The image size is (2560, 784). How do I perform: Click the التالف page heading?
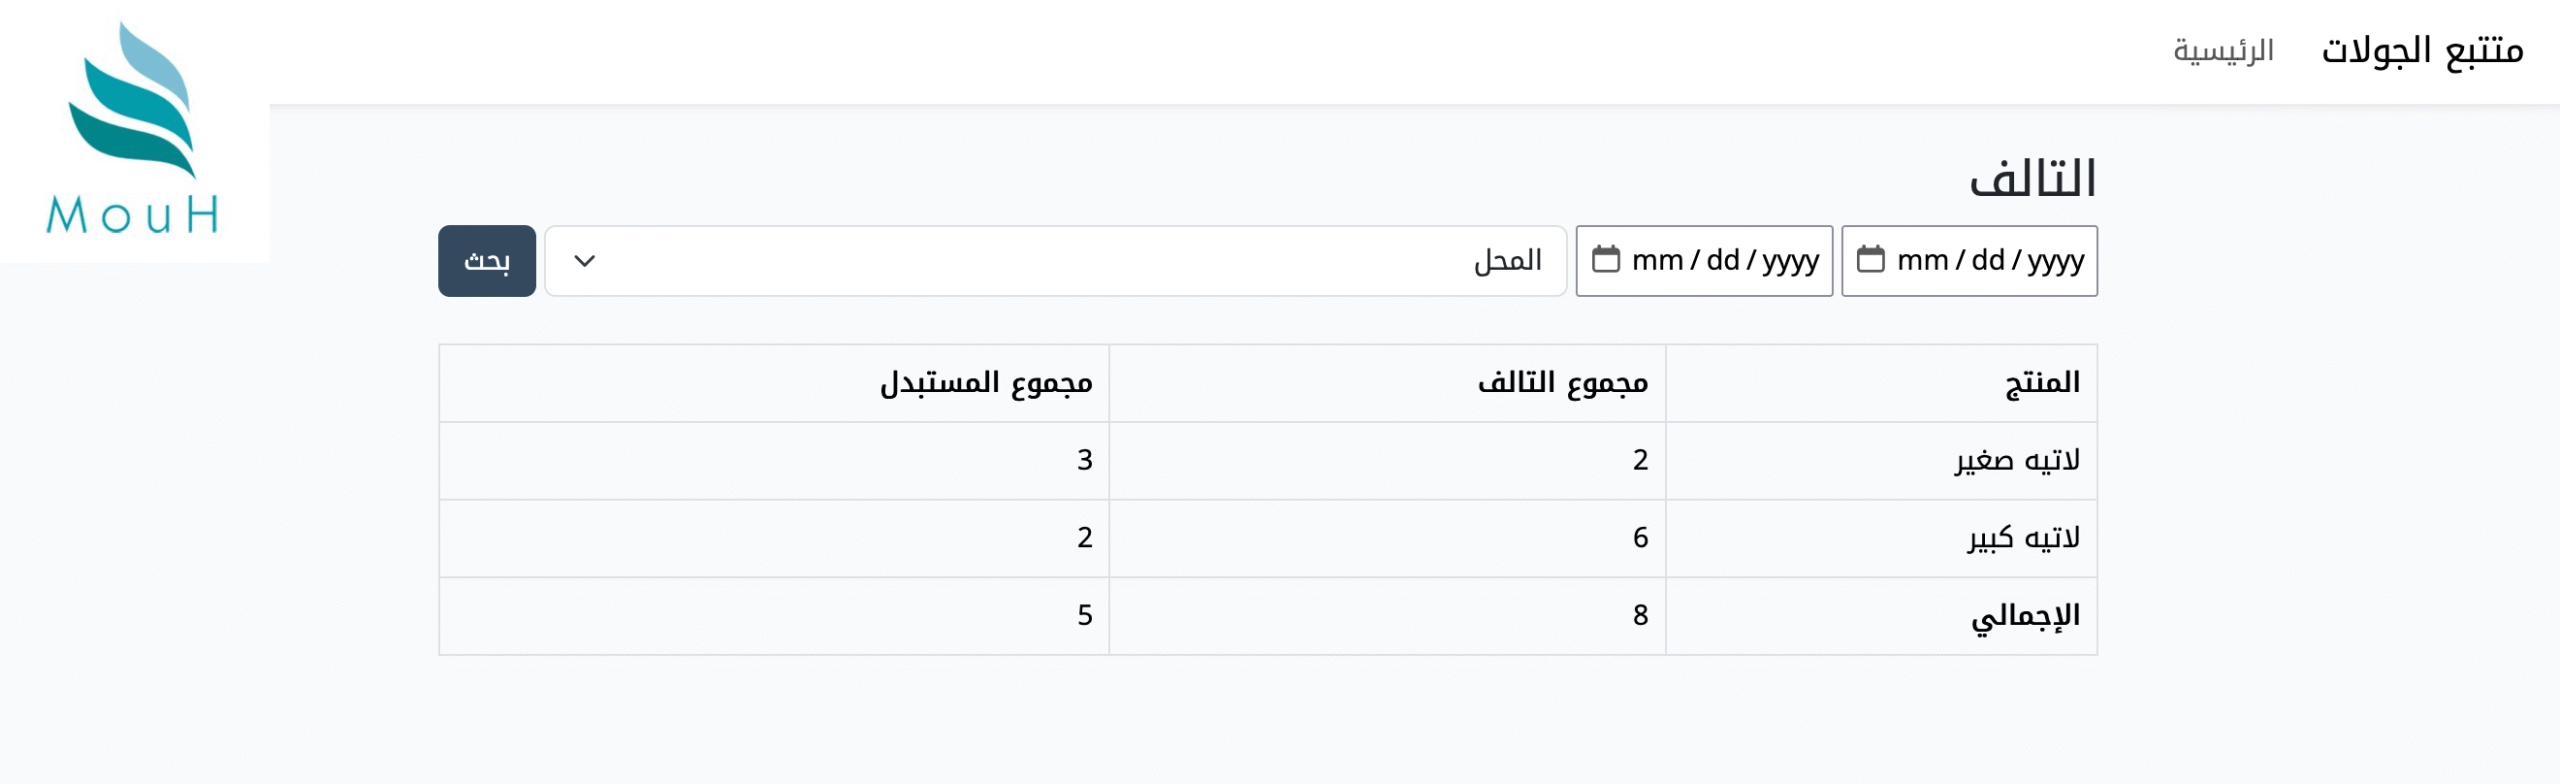pyautogui.click(x=2032, y=180)
